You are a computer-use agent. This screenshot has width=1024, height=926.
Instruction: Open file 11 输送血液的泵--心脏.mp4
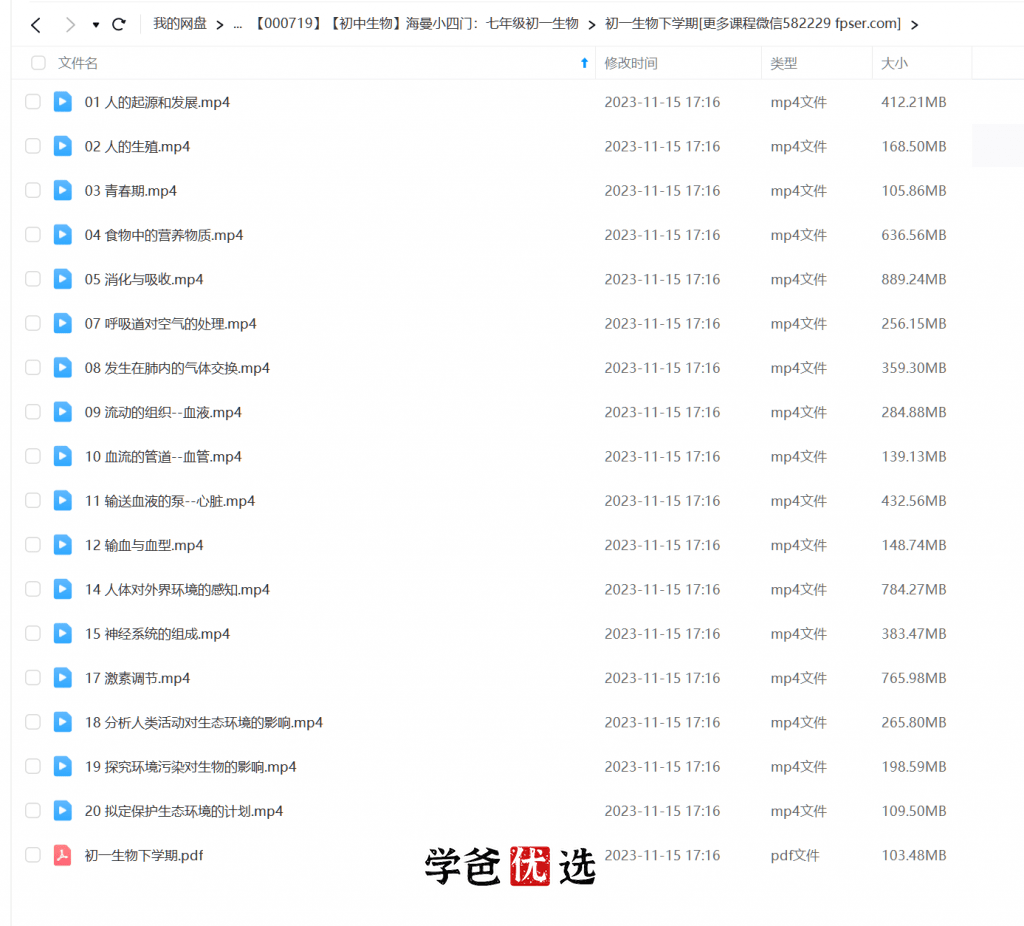coord(170,501)
